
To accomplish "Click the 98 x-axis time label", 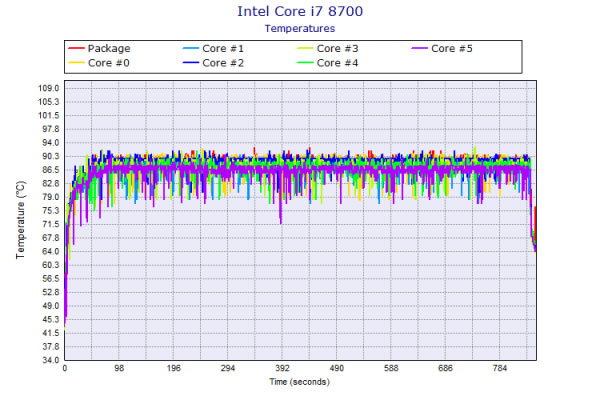I will click(119, 368).
